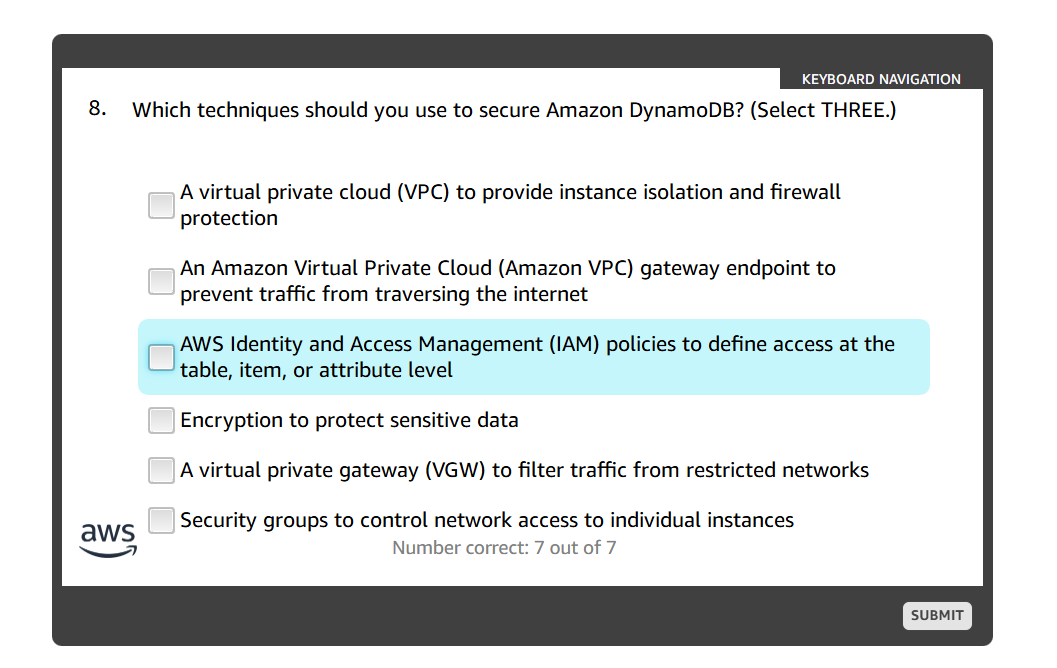Check the virtual private gateway (VGW) checkbox
Screen dimensions: 1057x668
(161, 470)
